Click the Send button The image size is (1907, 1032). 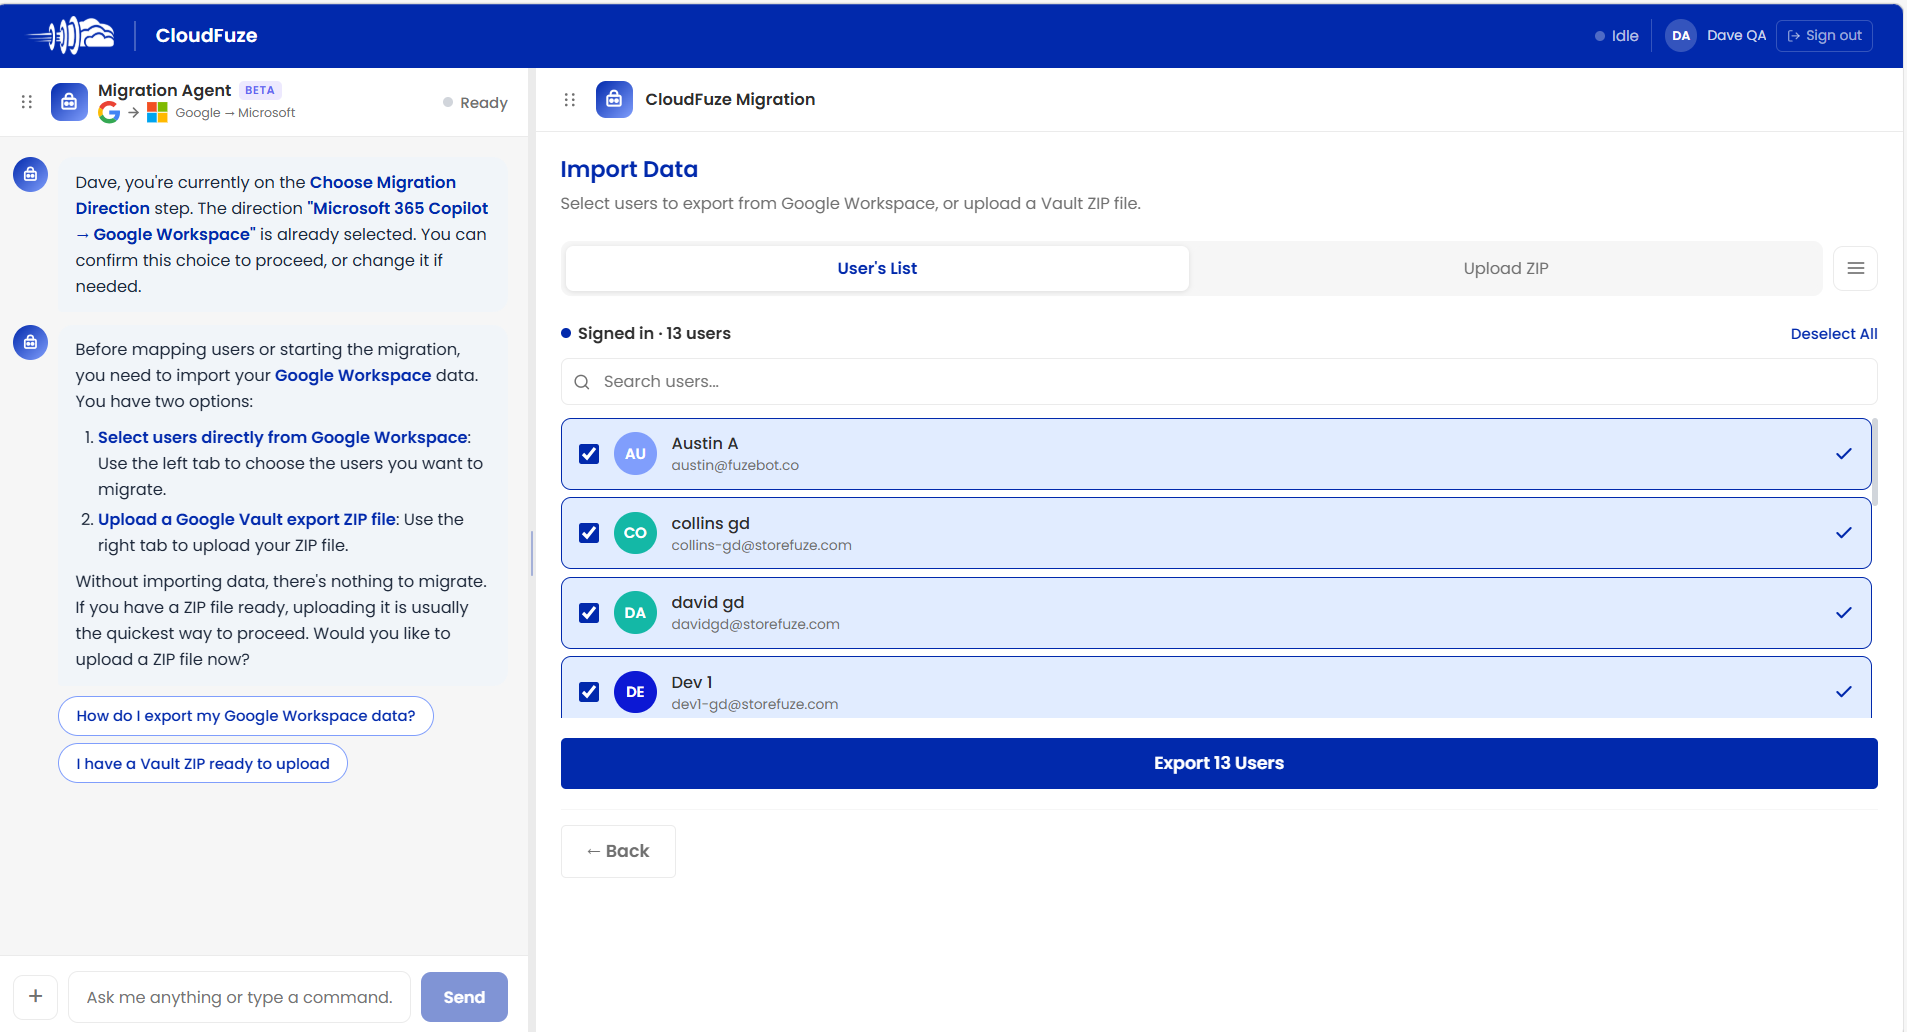[x=464, y=997]
